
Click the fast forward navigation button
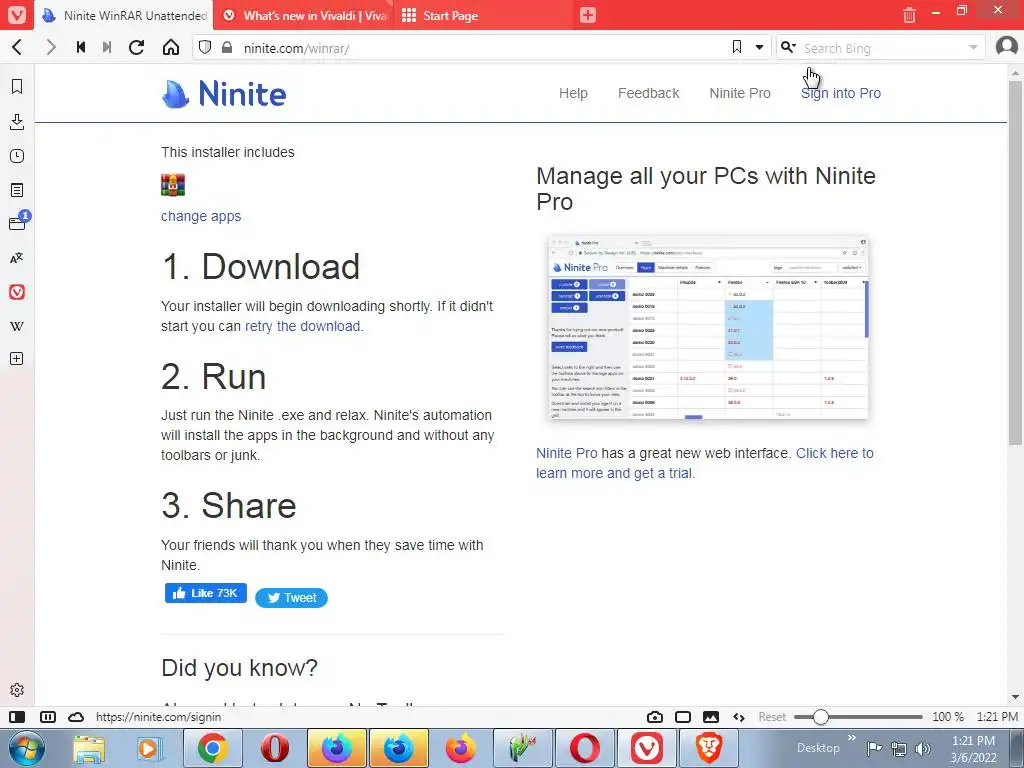click(x=107, y=48)
